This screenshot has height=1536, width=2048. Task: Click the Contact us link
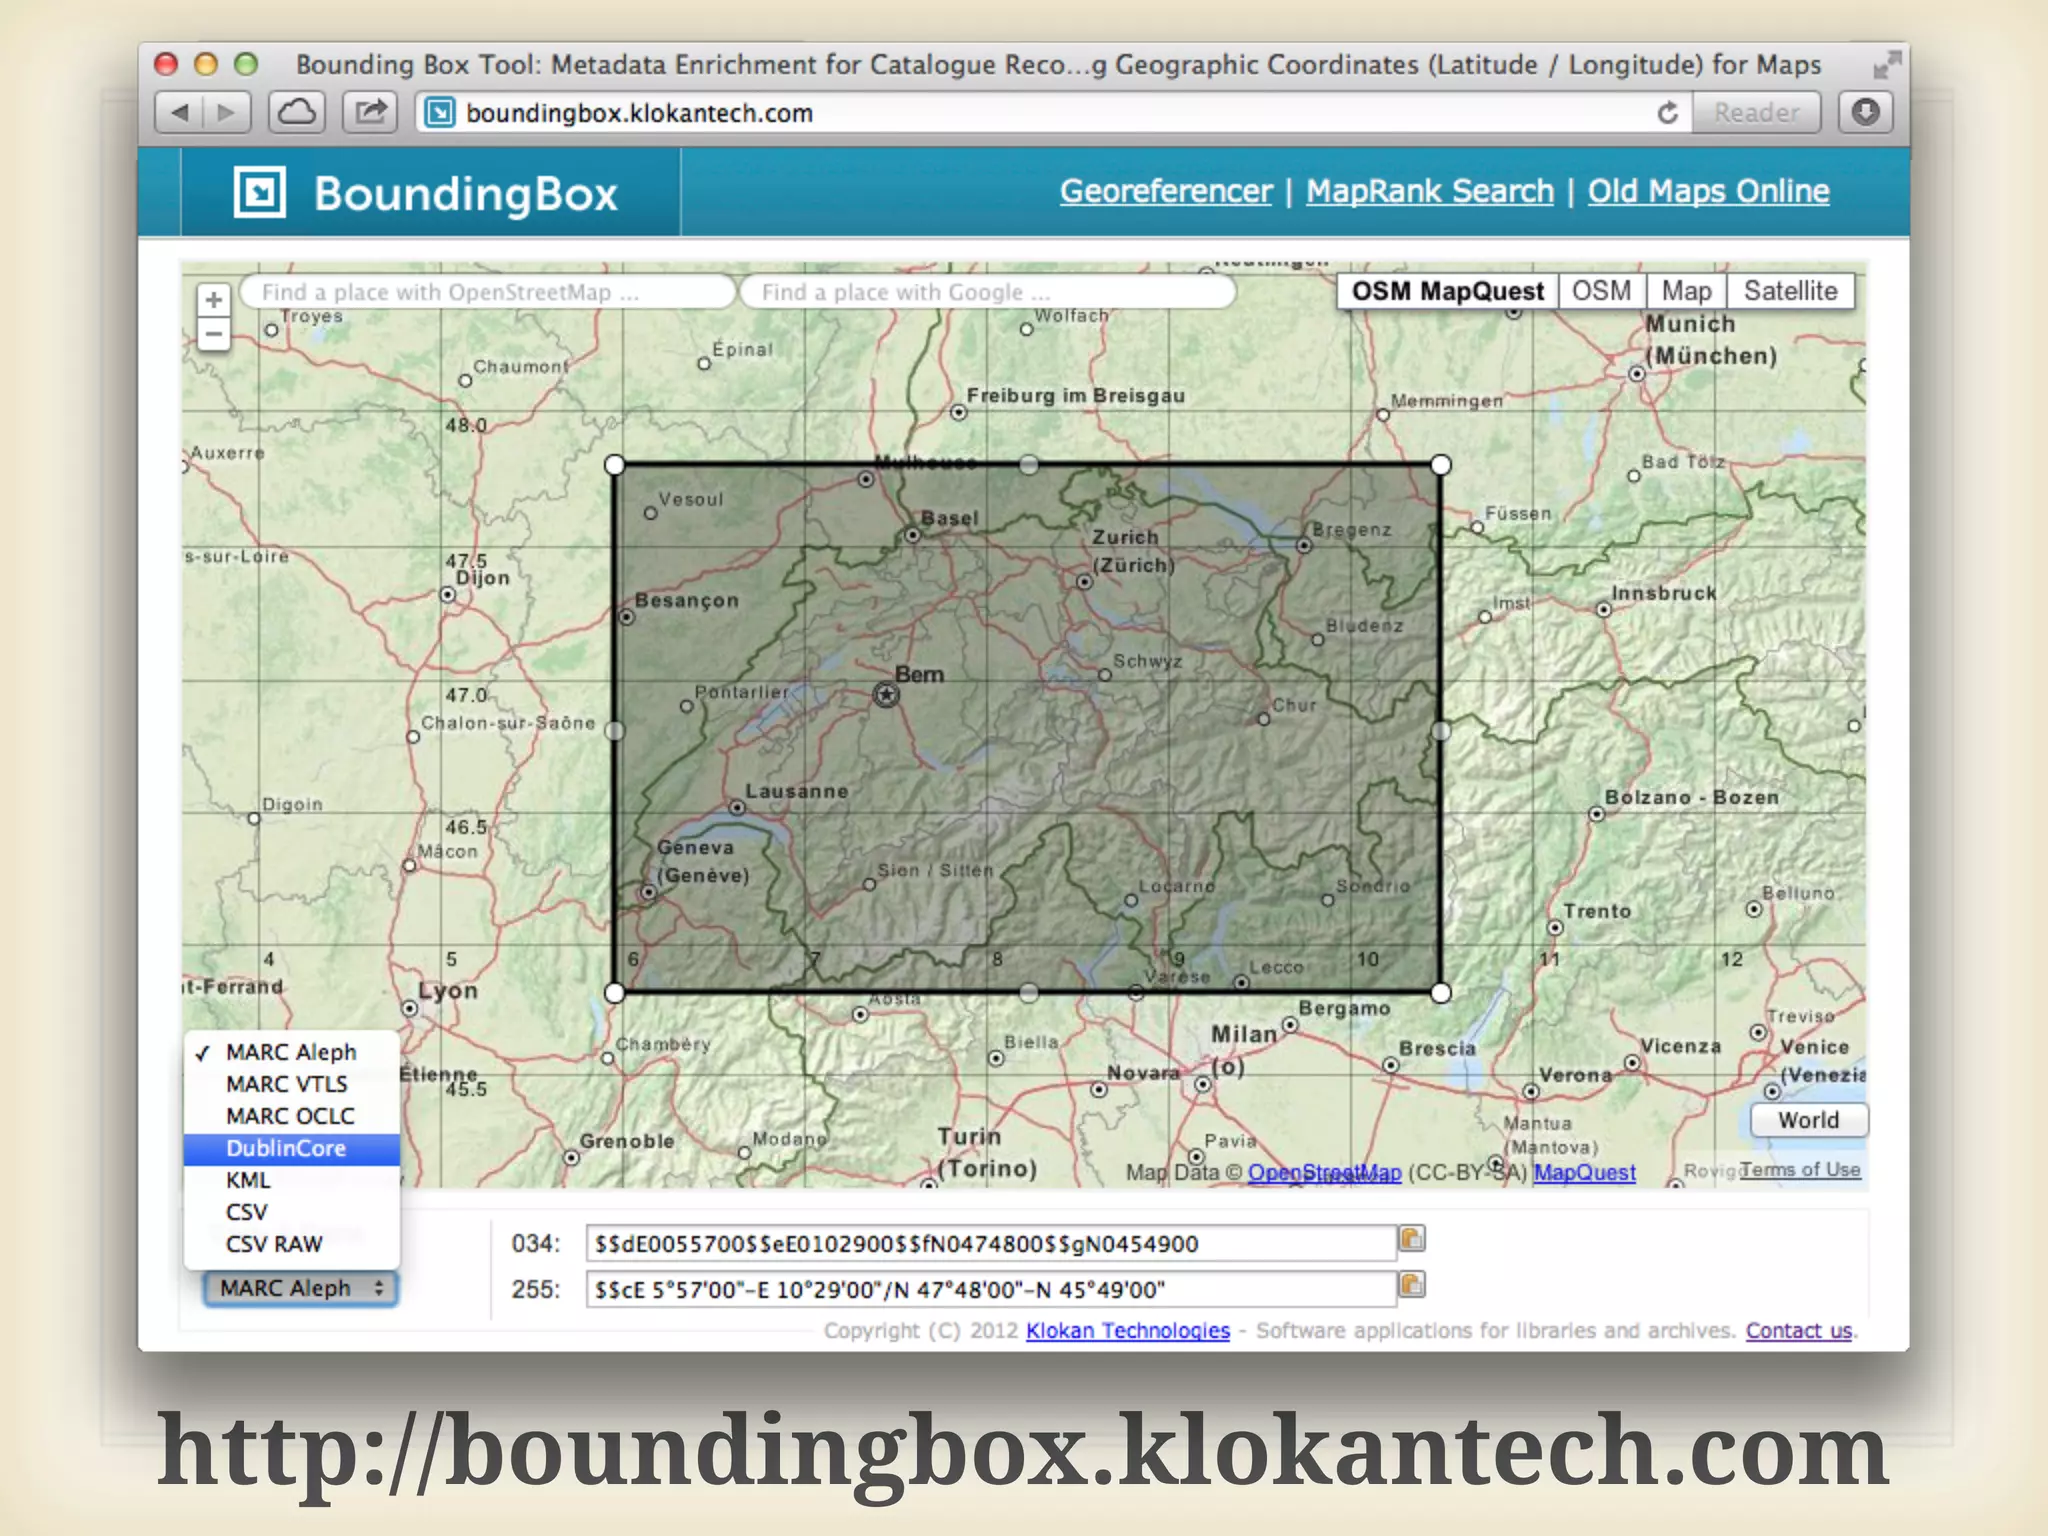coord(1799,1330)
